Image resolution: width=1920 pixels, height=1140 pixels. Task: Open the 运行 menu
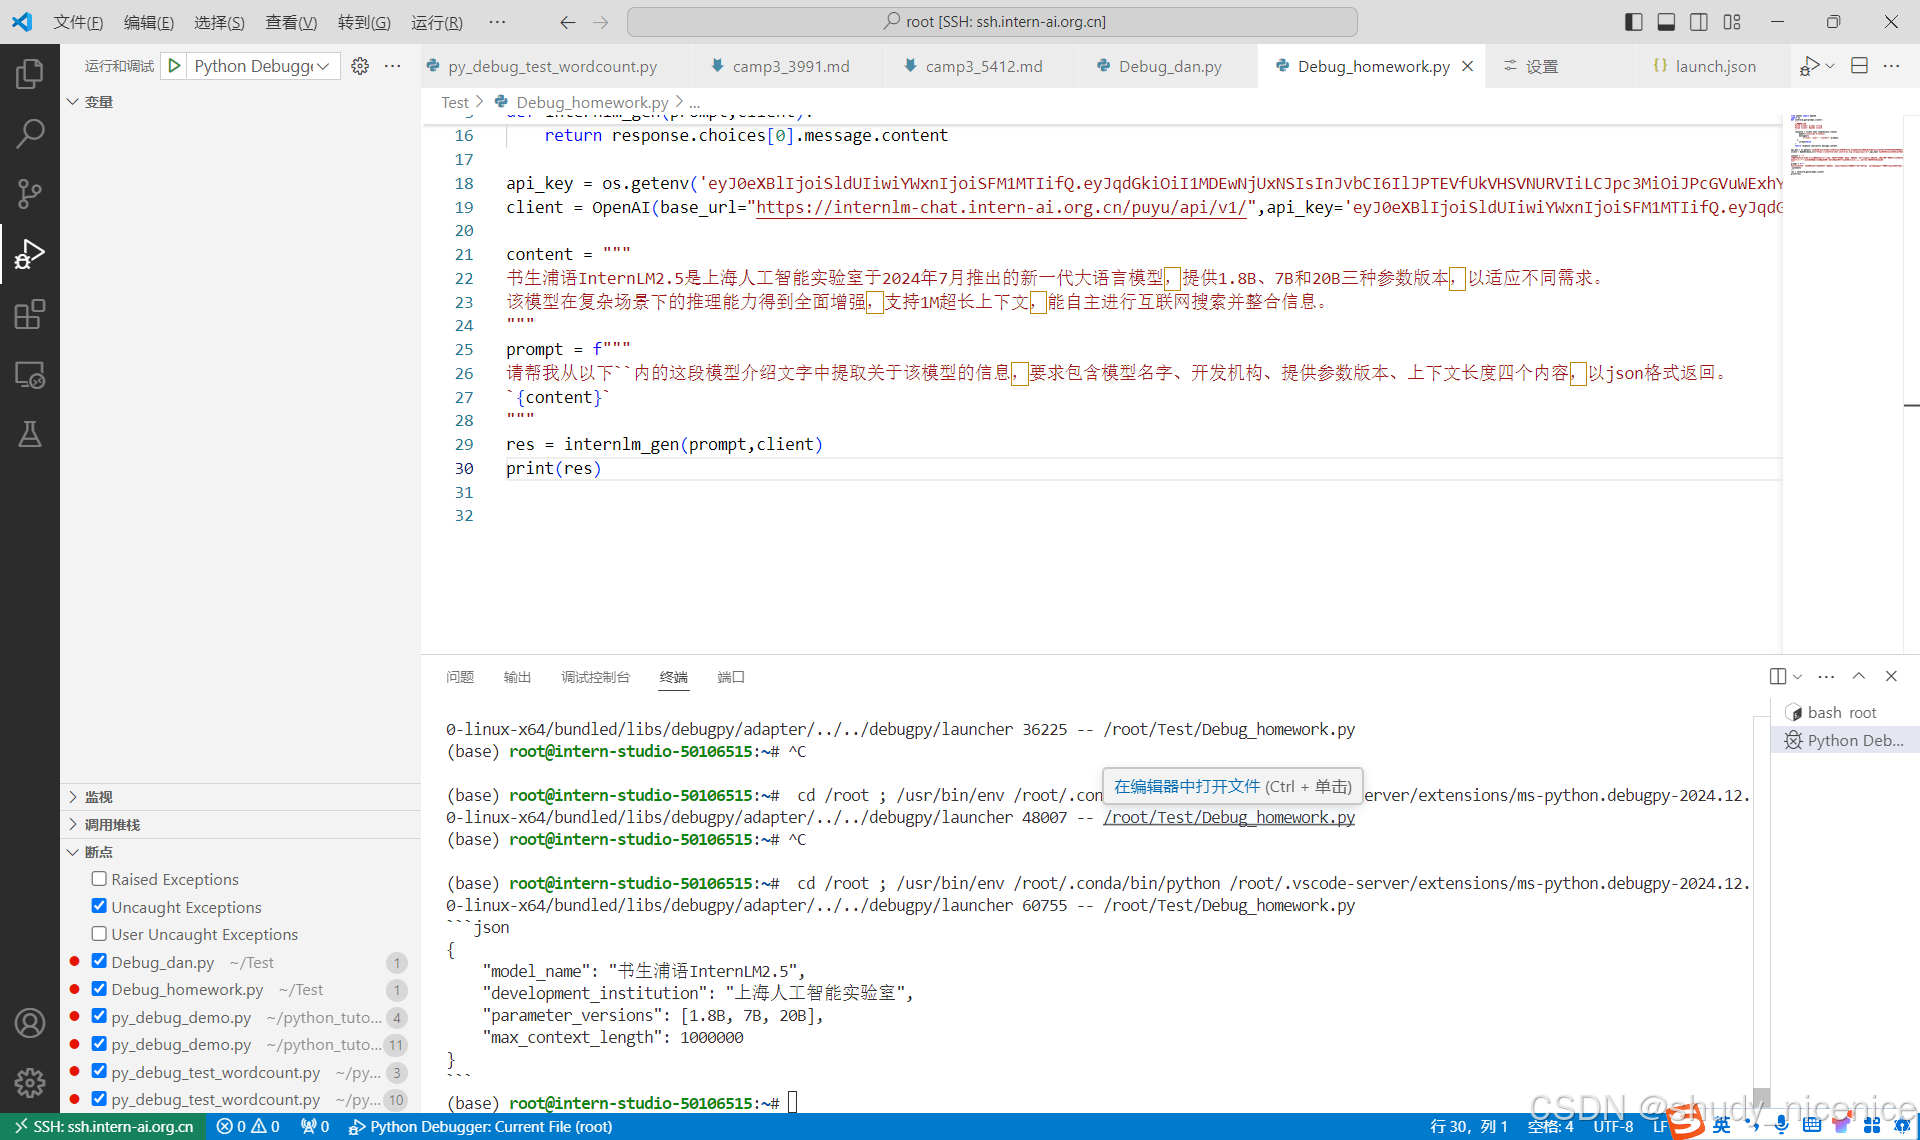[436, 22]
